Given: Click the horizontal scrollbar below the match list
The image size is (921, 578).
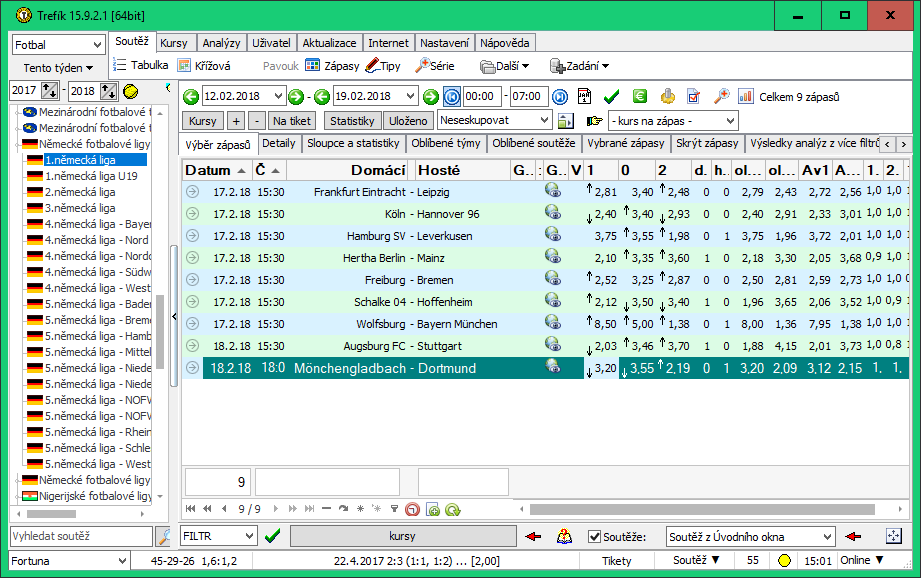Looking at the screenshot, I should (700, 509).
